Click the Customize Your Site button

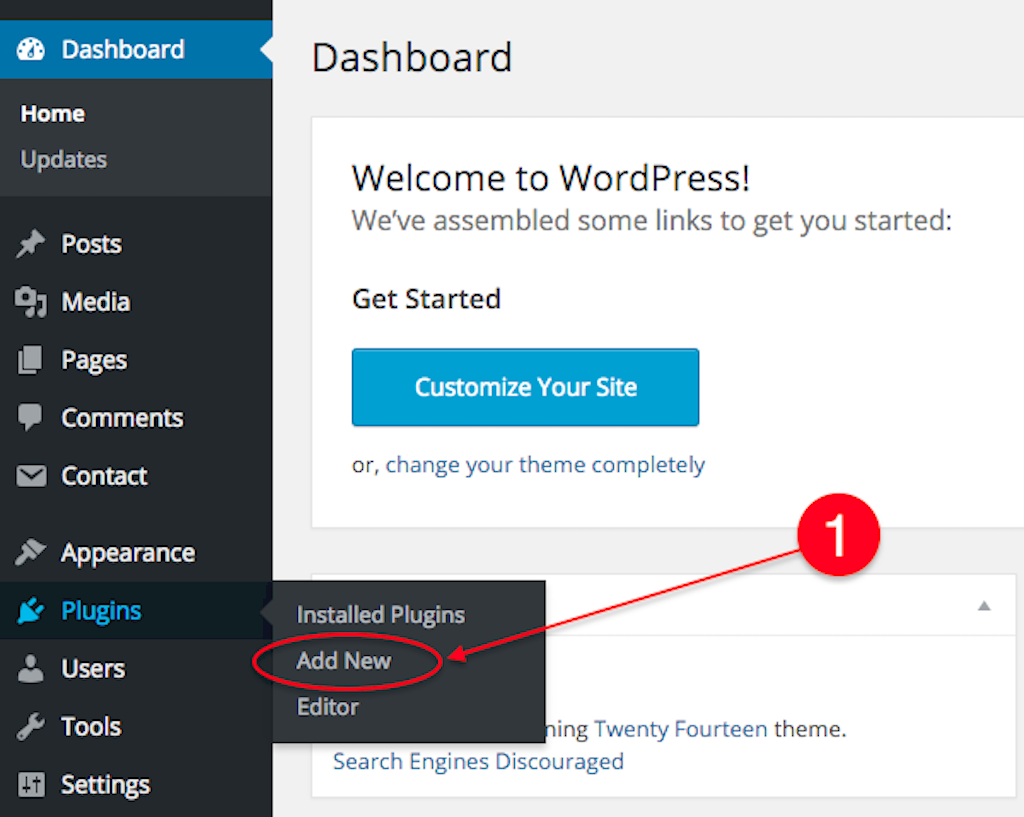tap(525, 387)
